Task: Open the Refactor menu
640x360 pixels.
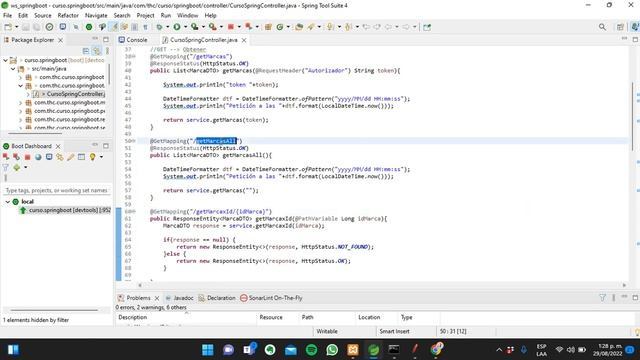Action: point(68,16)
